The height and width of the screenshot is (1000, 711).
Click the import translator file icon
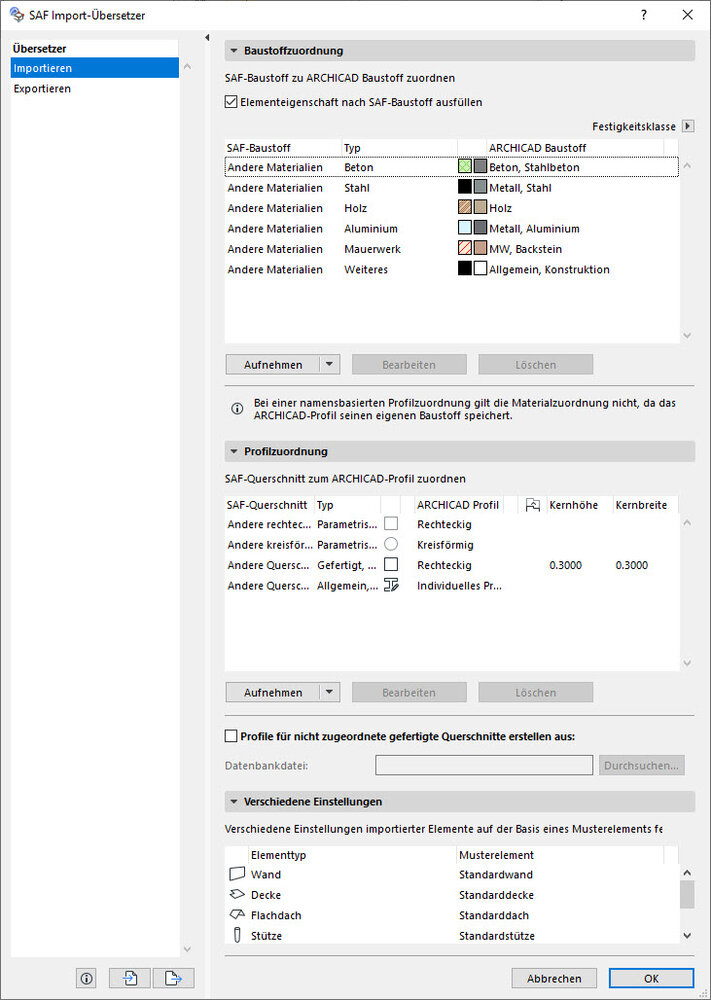click(x=130, y=978)
